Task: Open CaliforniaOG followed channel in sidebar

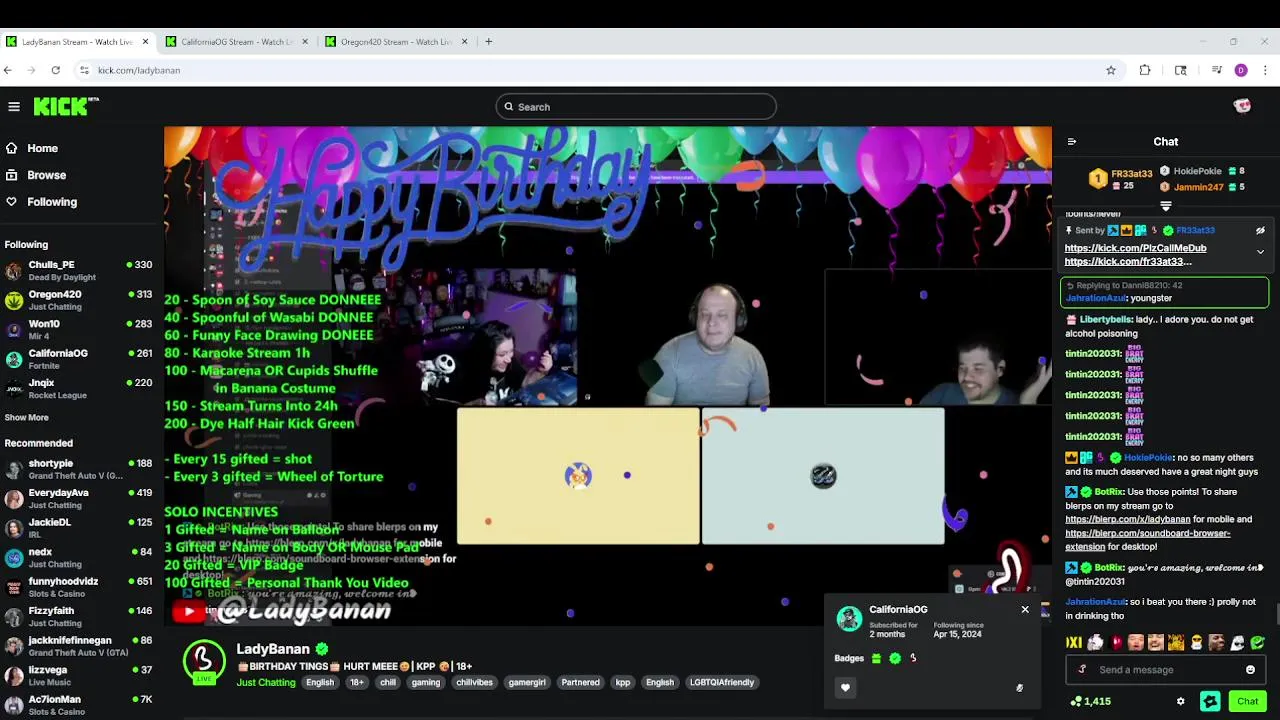Action: tap(80, 359)
